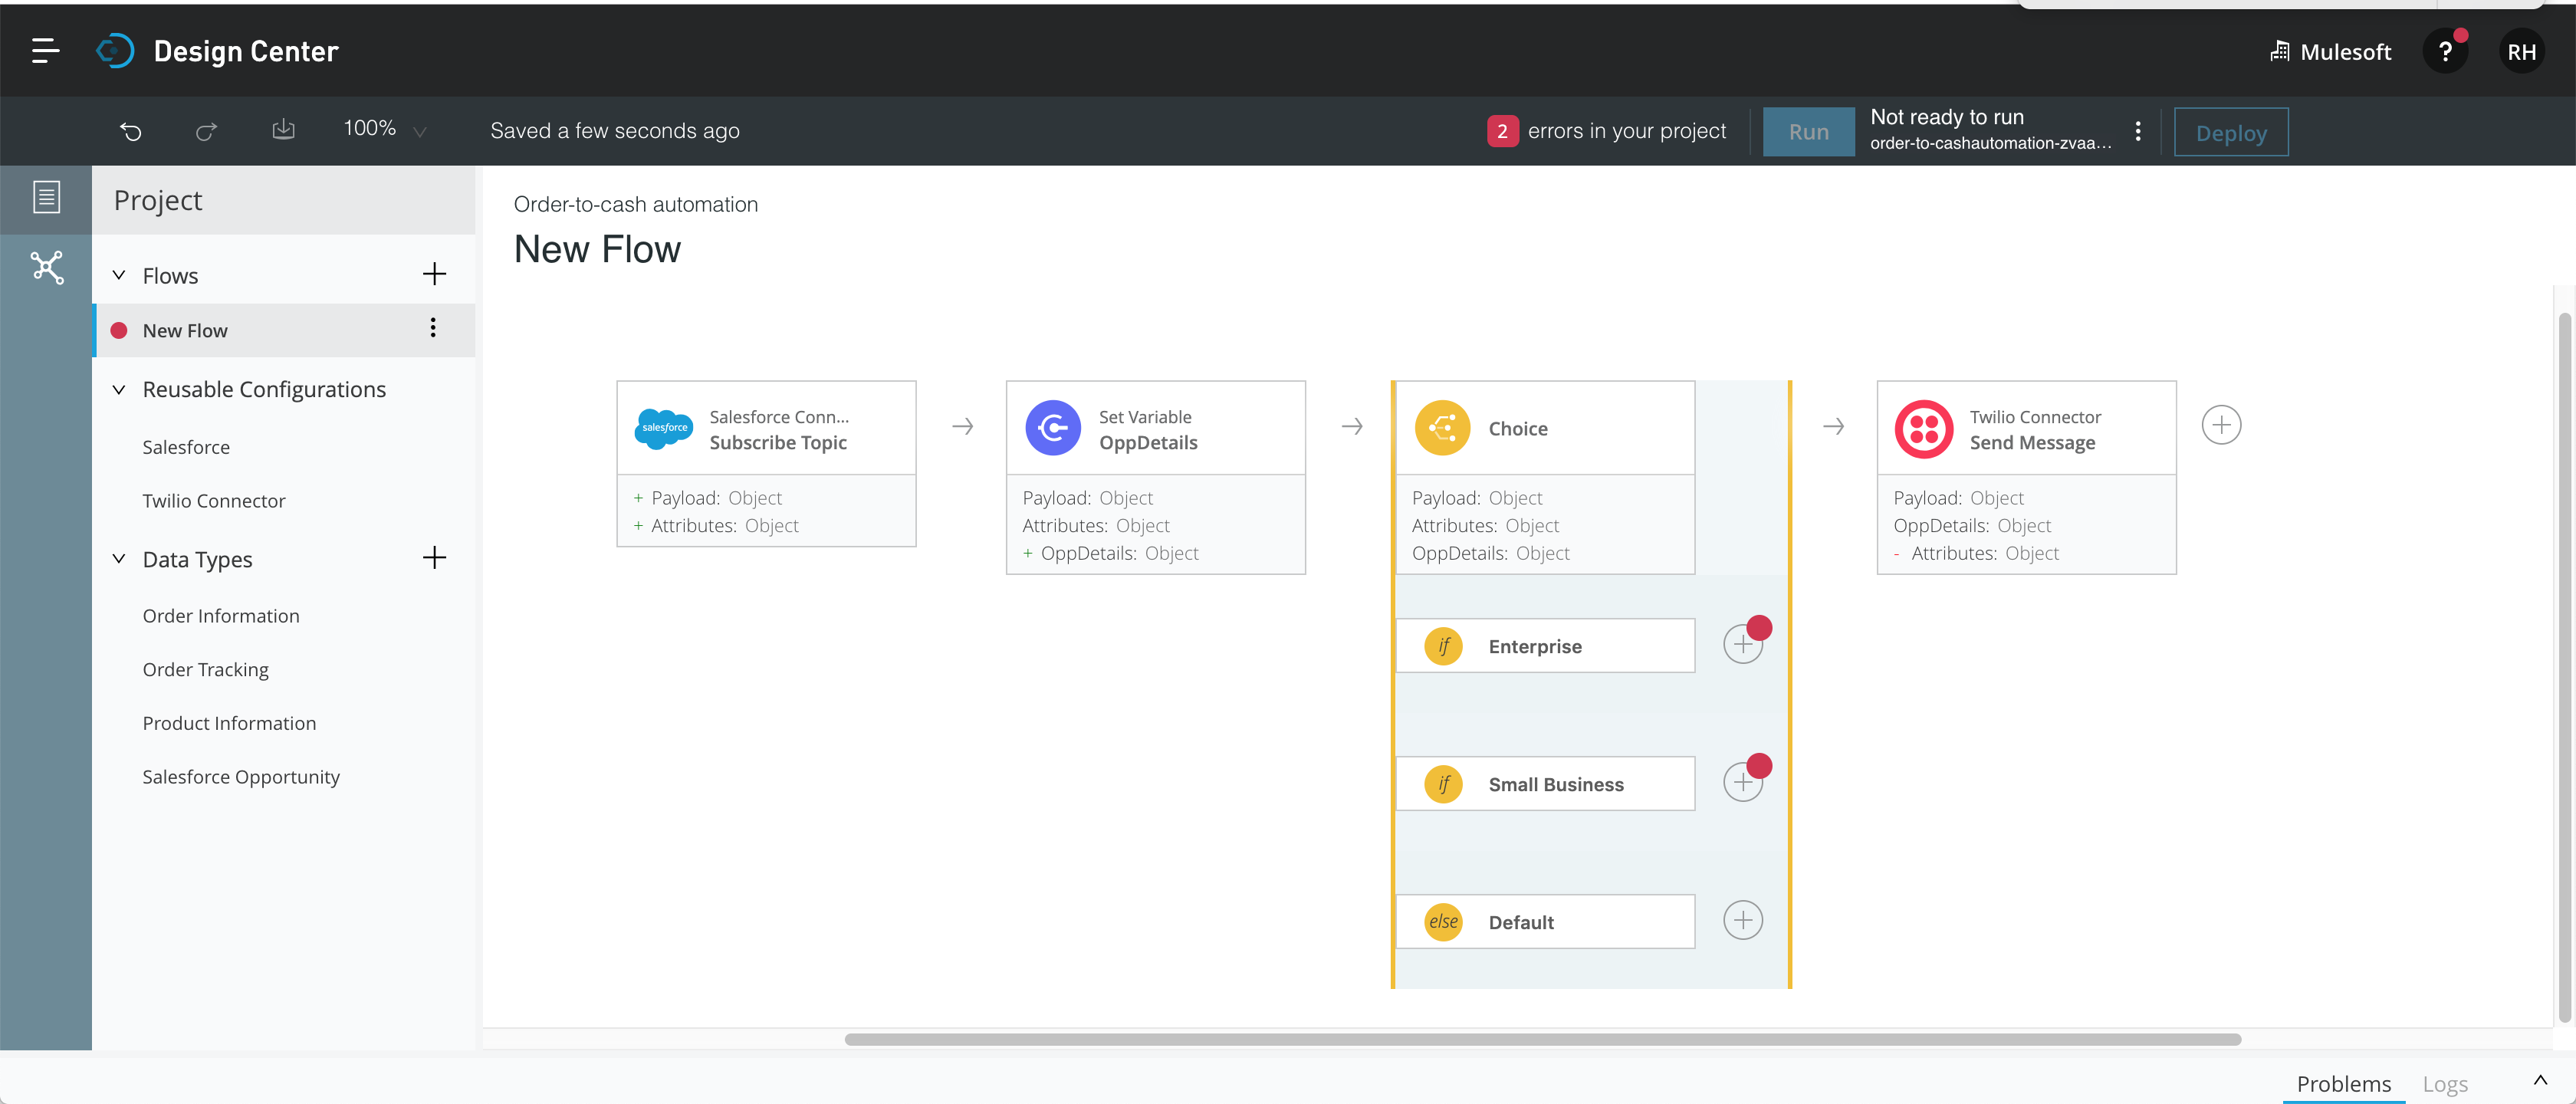This screenshot has width=2576, height=1104.
Task: Open the hamburger navigation menu
Action: 45,51
